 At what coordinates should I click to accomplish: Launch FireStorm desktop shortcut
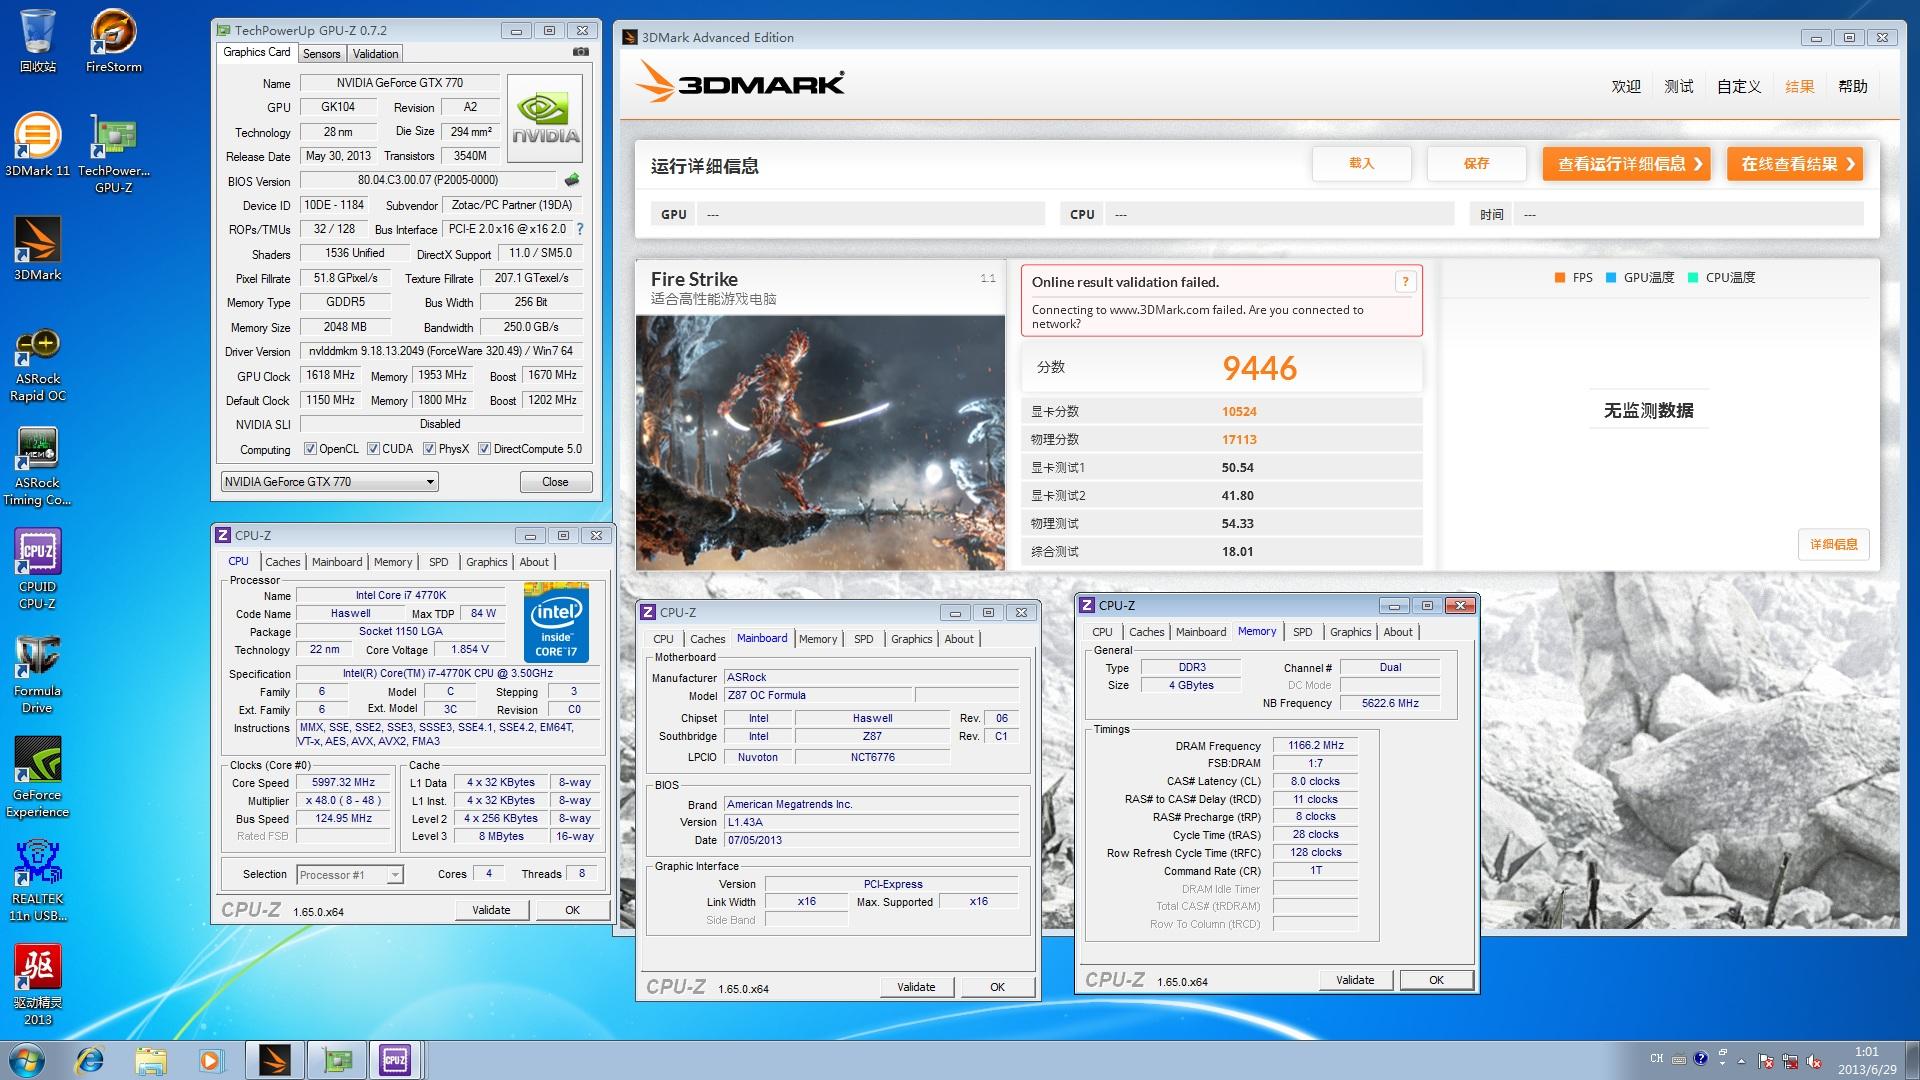(x=113, y=40)
